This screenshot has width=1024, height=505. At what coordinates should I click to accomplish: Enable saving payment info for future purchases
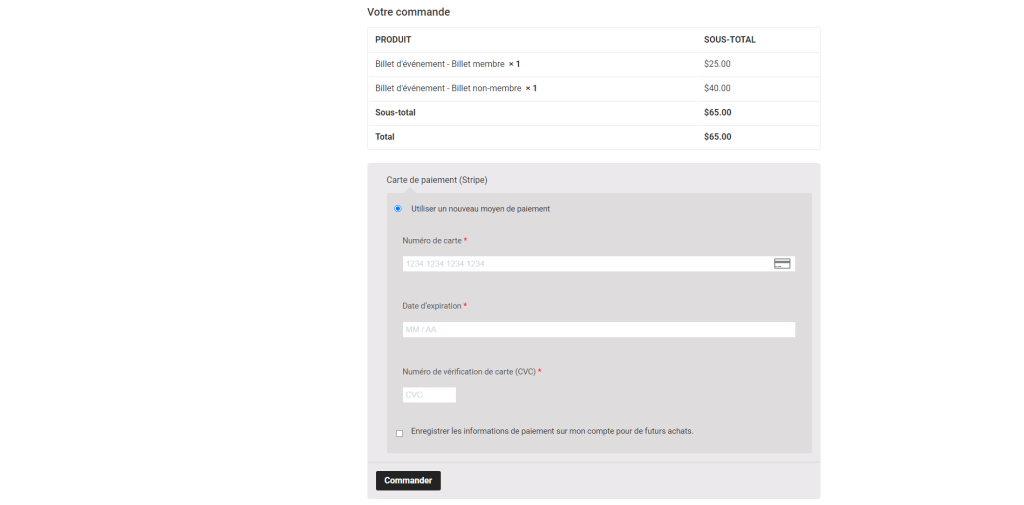[400, 433]
